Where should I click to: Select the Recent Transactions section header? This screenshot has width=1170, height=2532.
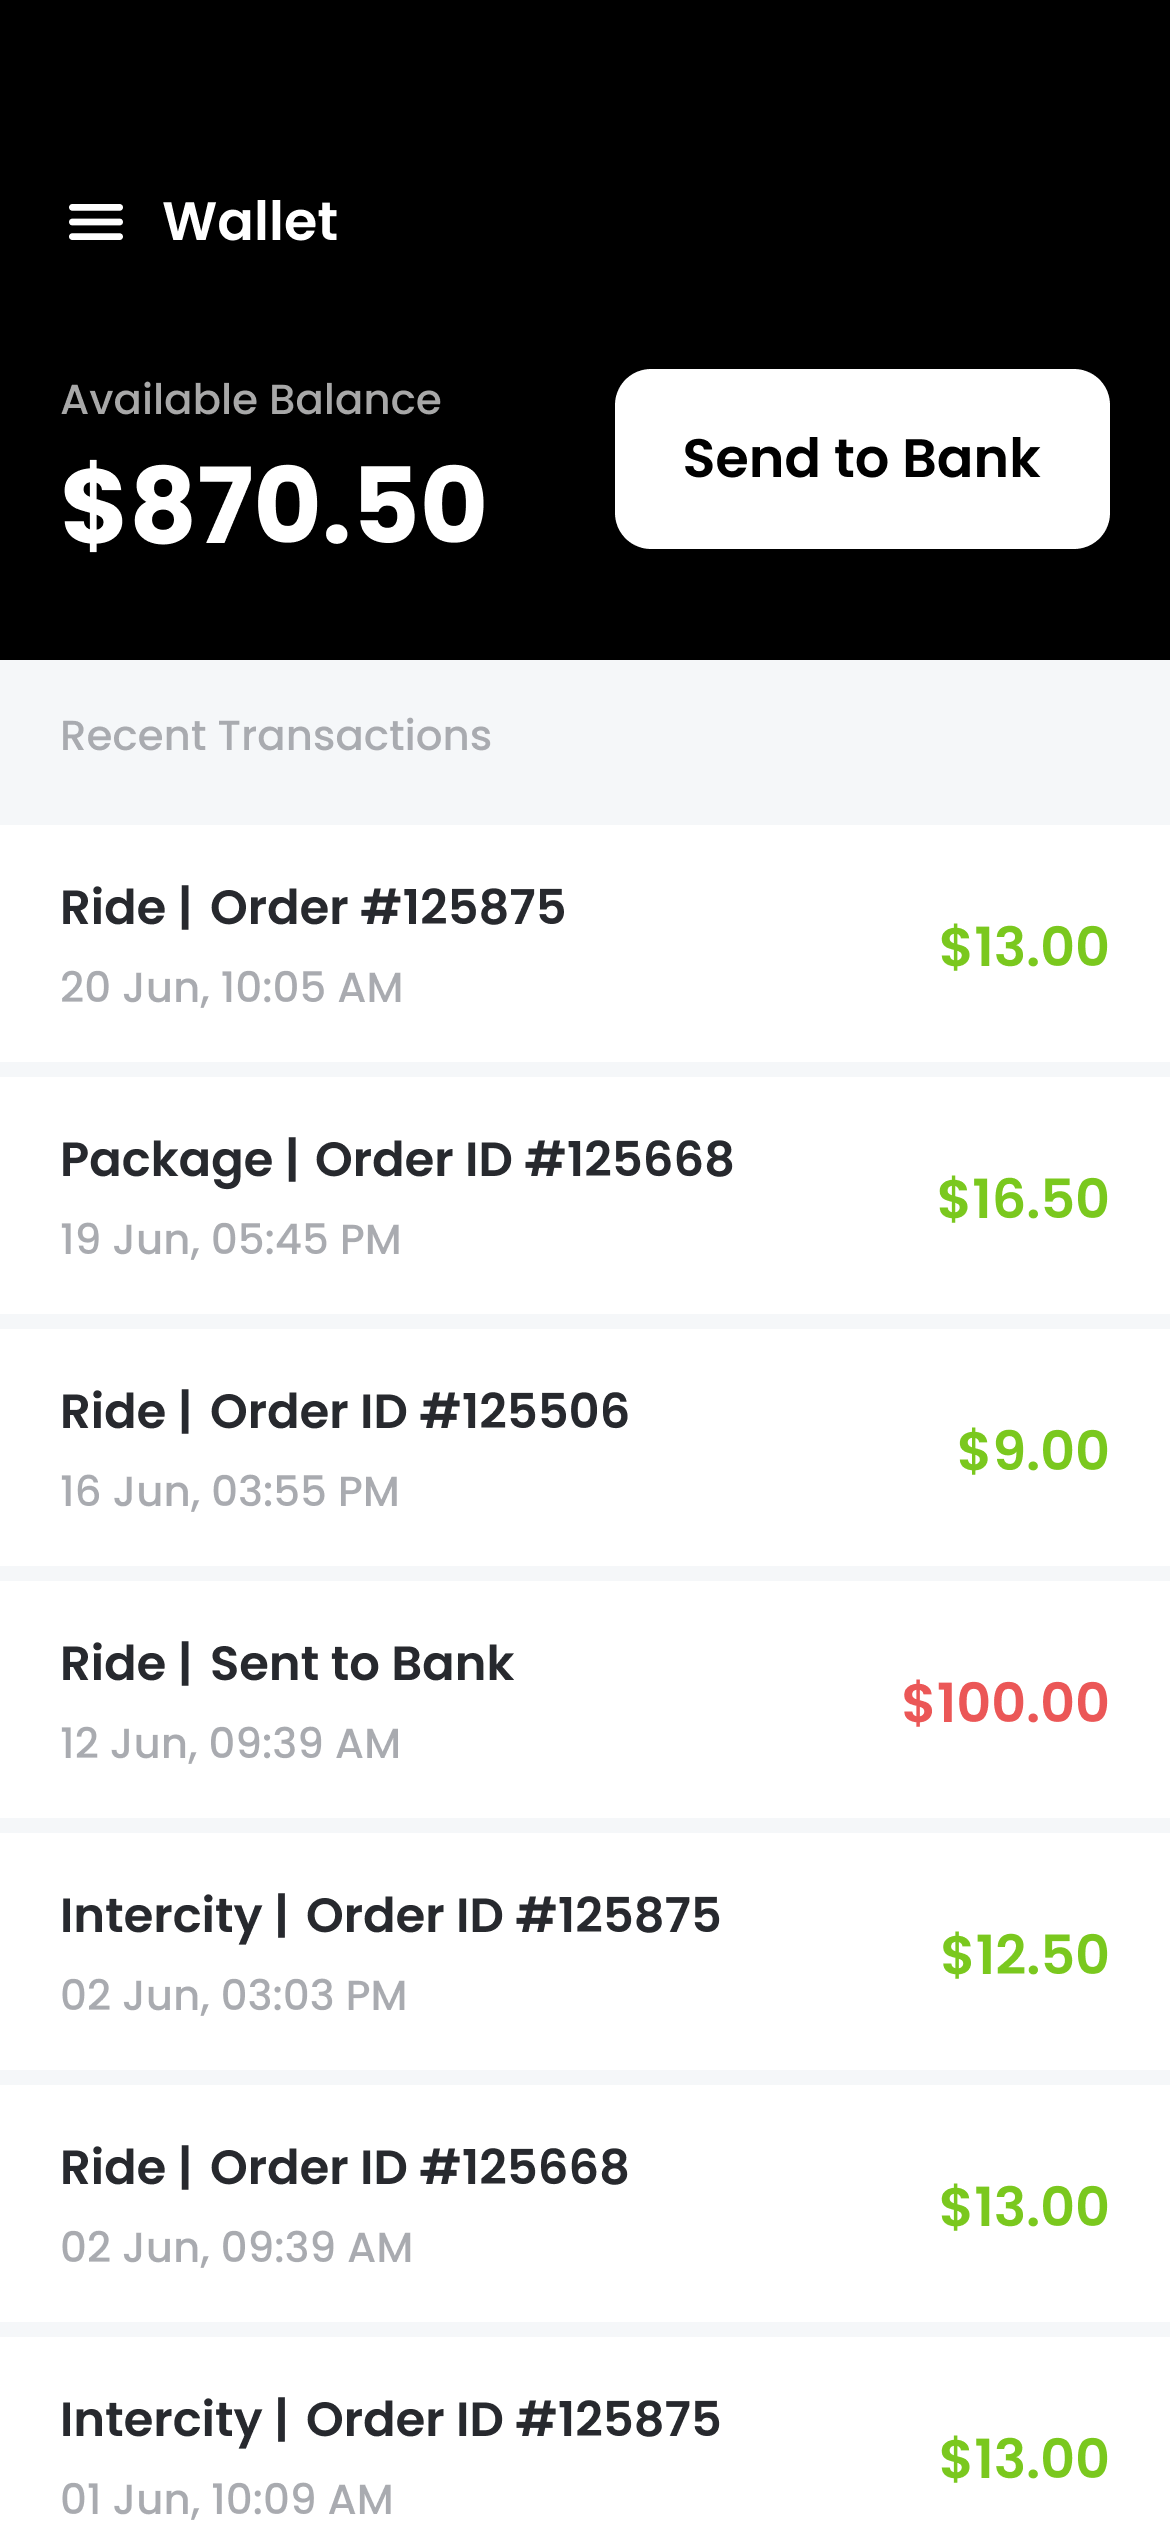(276, 736)
